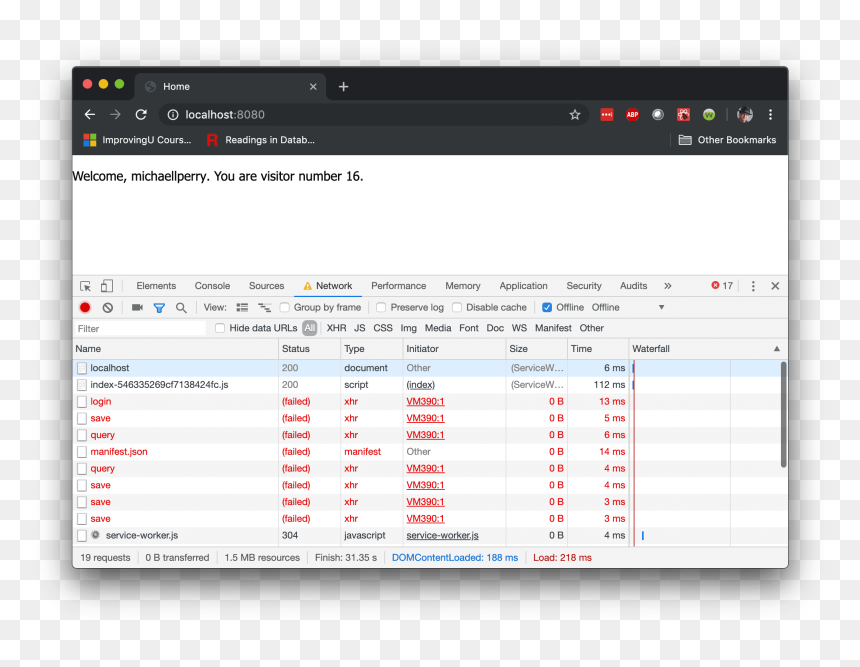Image resolution: width=860 pixels, height=667 pixels.
Task: Uncheck the Offline checkbox
Action: [x=547, y=307]
